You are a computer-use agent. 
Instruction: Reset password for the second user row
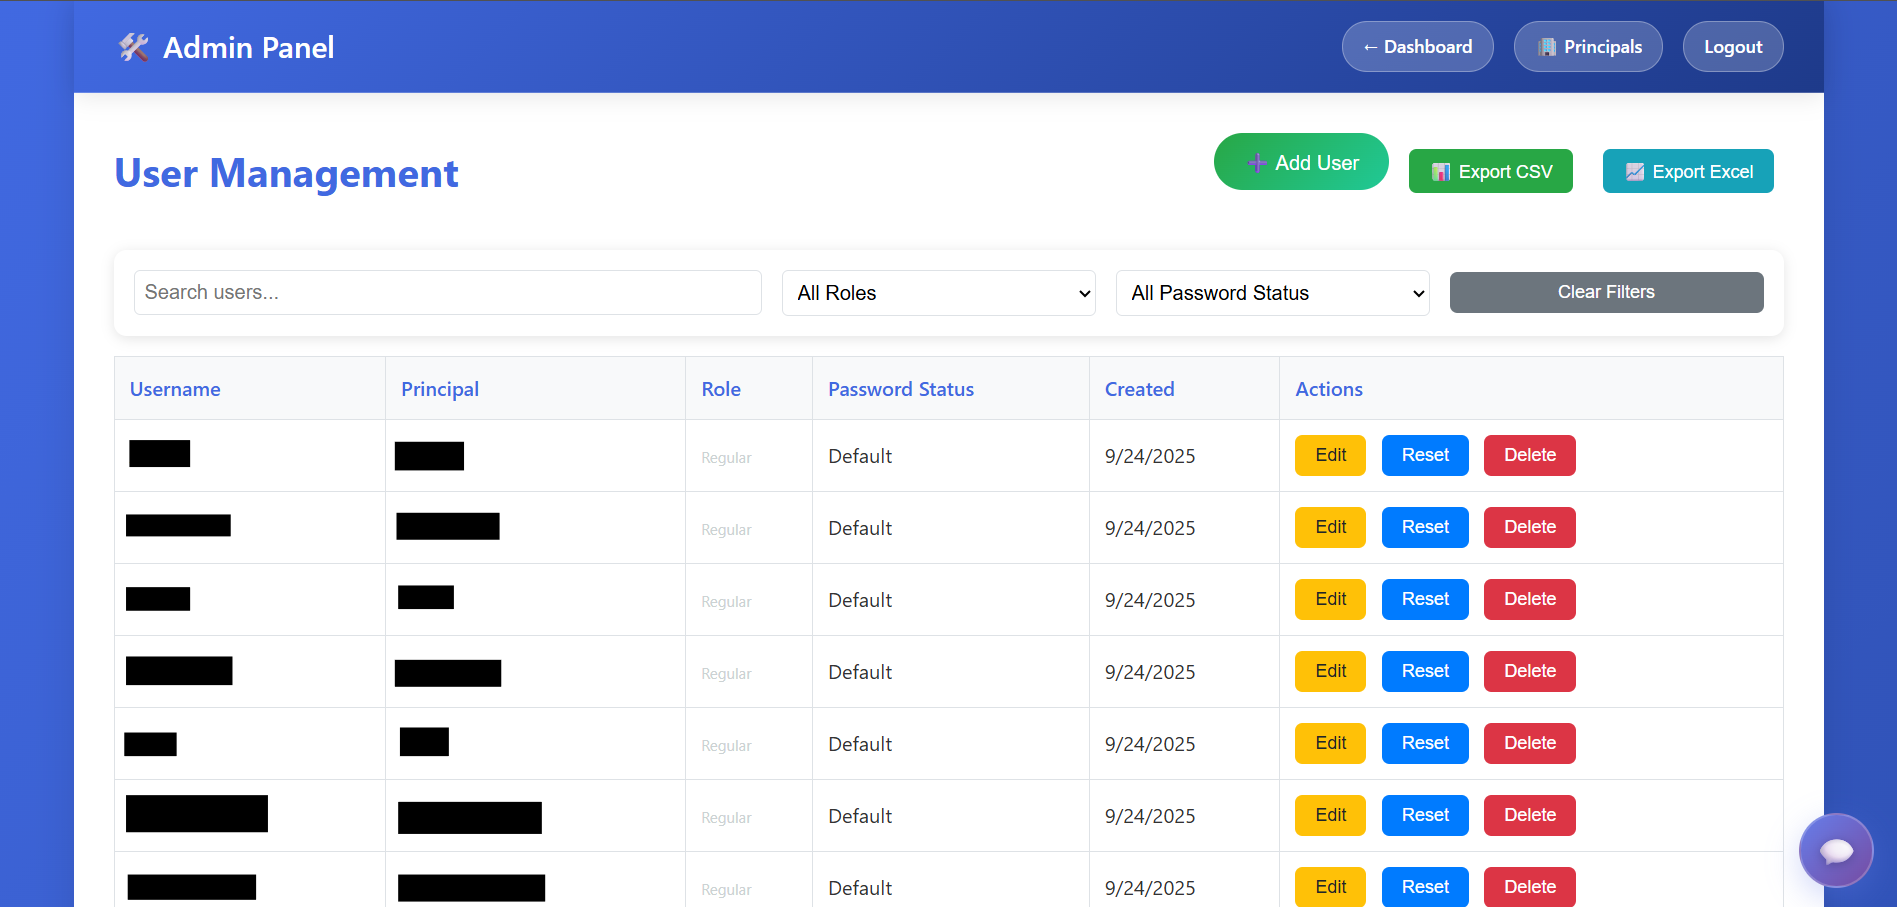[1424, 527]
